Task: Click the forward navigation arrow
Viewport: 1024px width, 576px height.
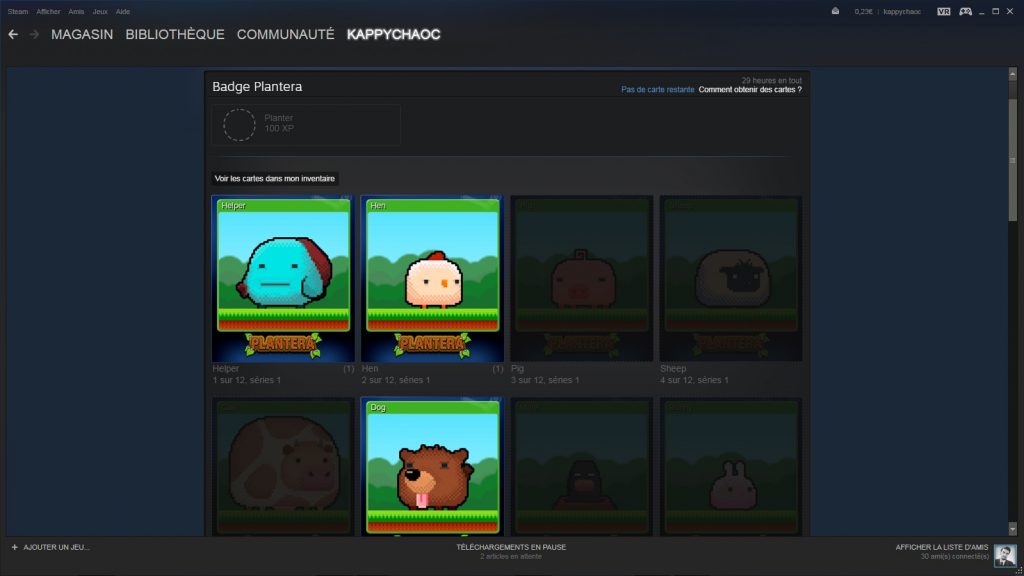Action: 34,34
